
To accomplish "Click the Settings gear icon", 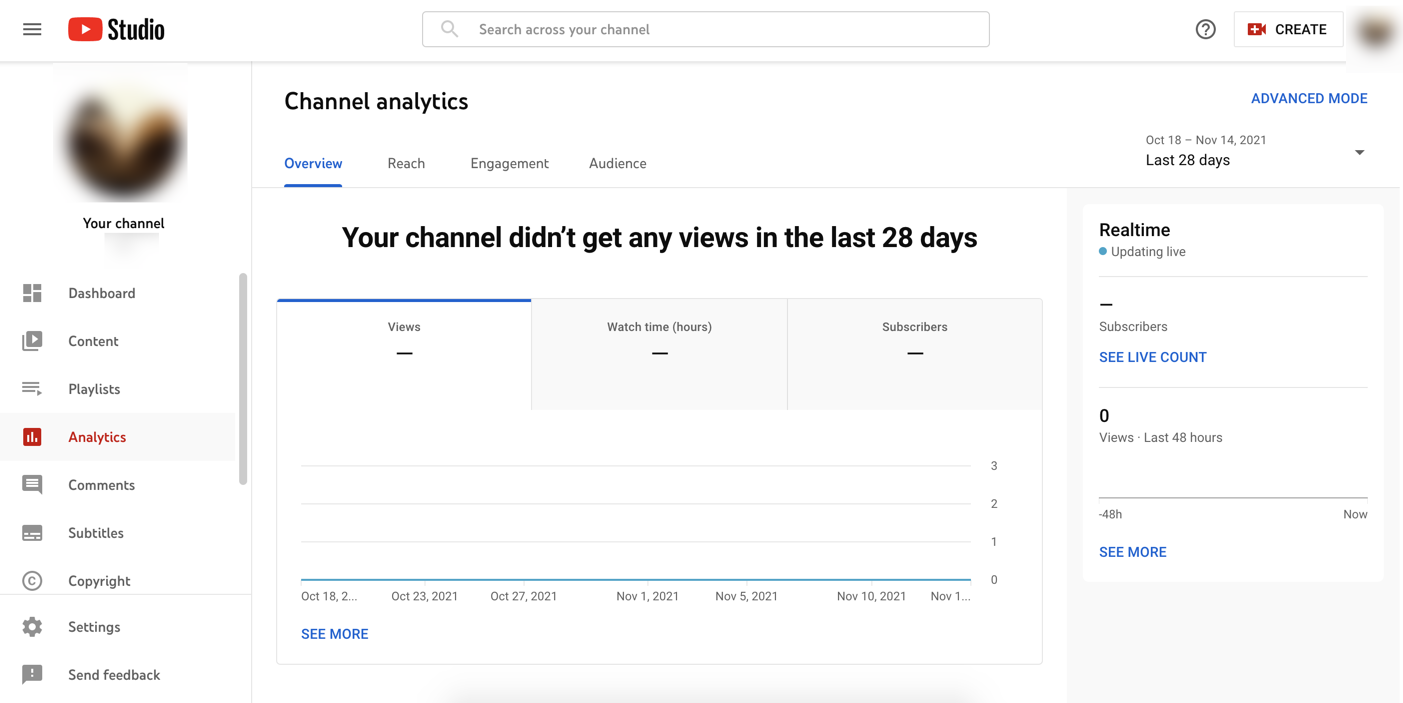I will 32,627.
